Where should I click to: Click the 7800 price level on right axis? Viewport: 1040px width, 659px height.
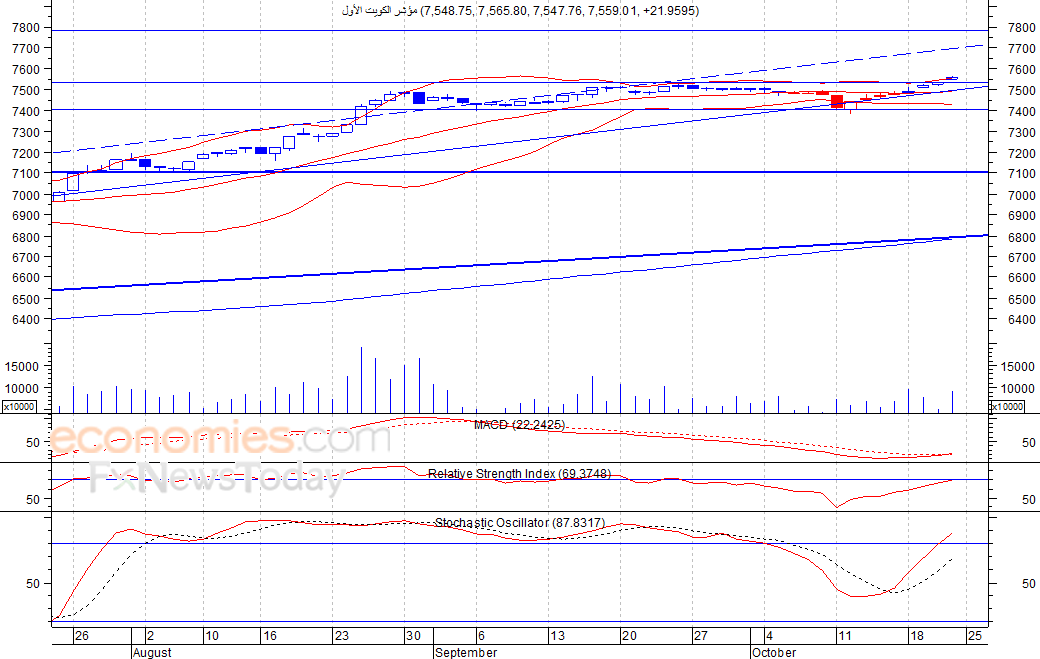point(1021,28)
